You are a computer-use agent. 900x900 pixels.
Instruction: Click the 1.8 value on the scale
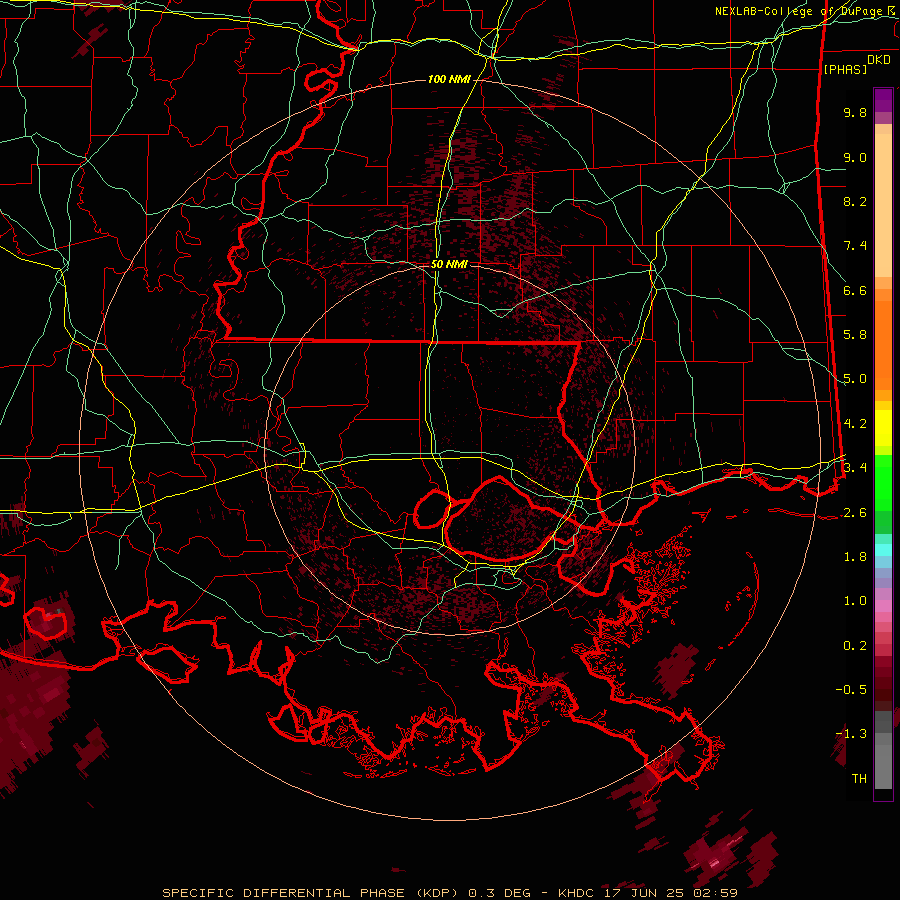pyautogui.click(x=855, y=557)
